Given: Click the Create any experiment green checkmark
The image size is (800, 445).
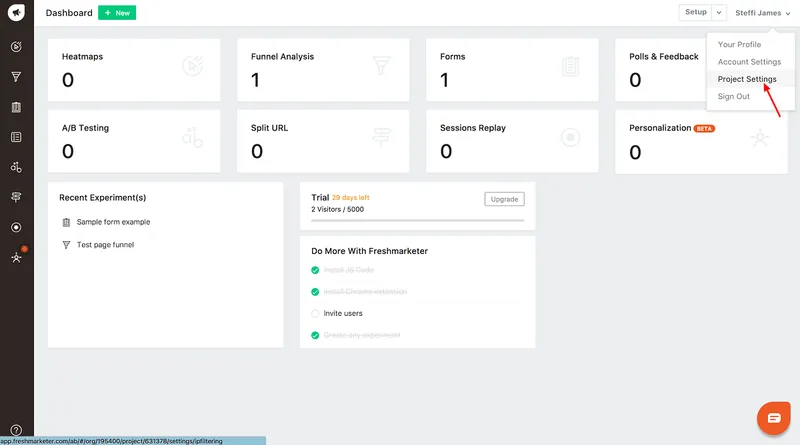Looking at the screenshot, I should click(x=315, y=335).
